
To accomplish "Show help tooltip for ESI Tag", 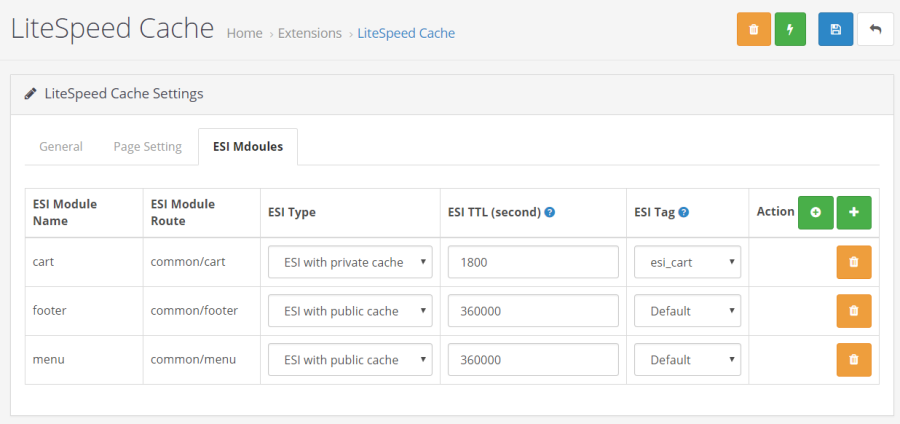I will 682,212.
